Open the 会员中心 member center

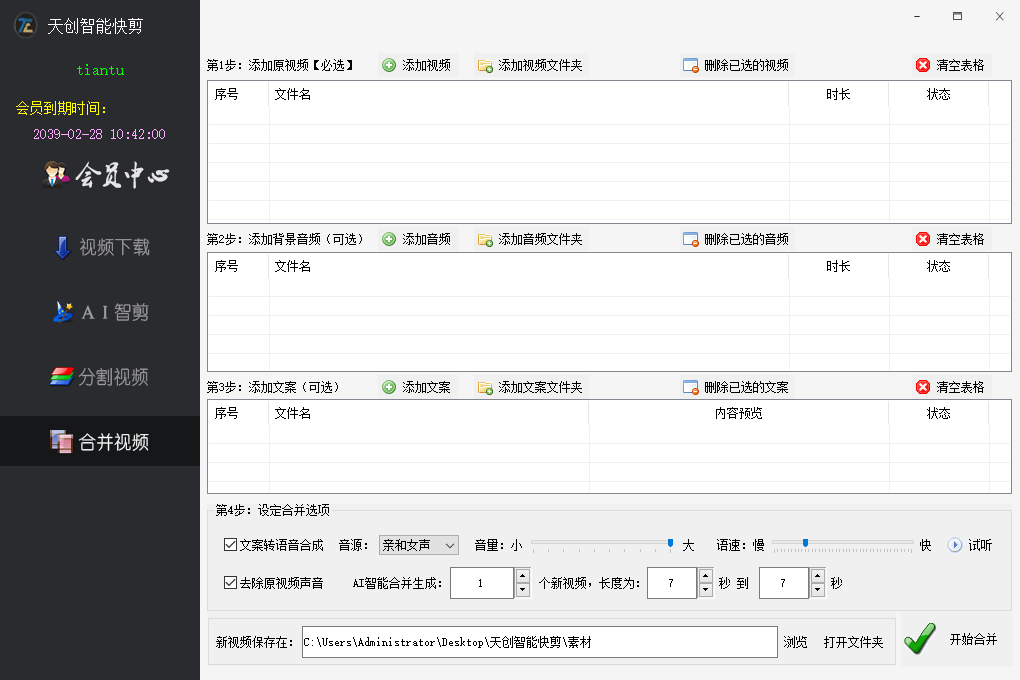106,174
